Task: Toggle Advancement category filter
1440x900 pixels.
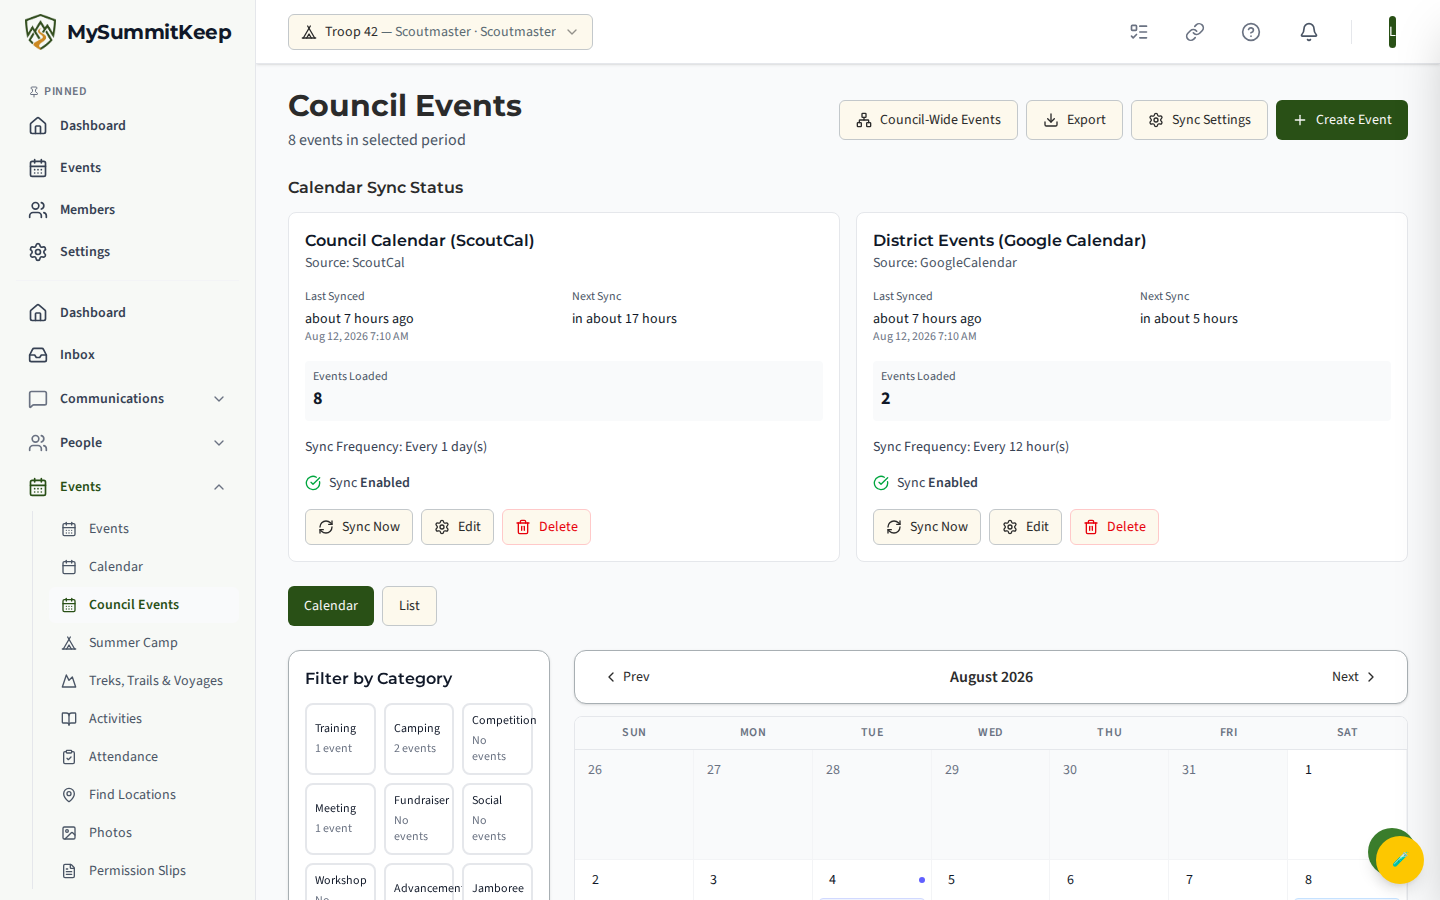Action: pos(419,882)
